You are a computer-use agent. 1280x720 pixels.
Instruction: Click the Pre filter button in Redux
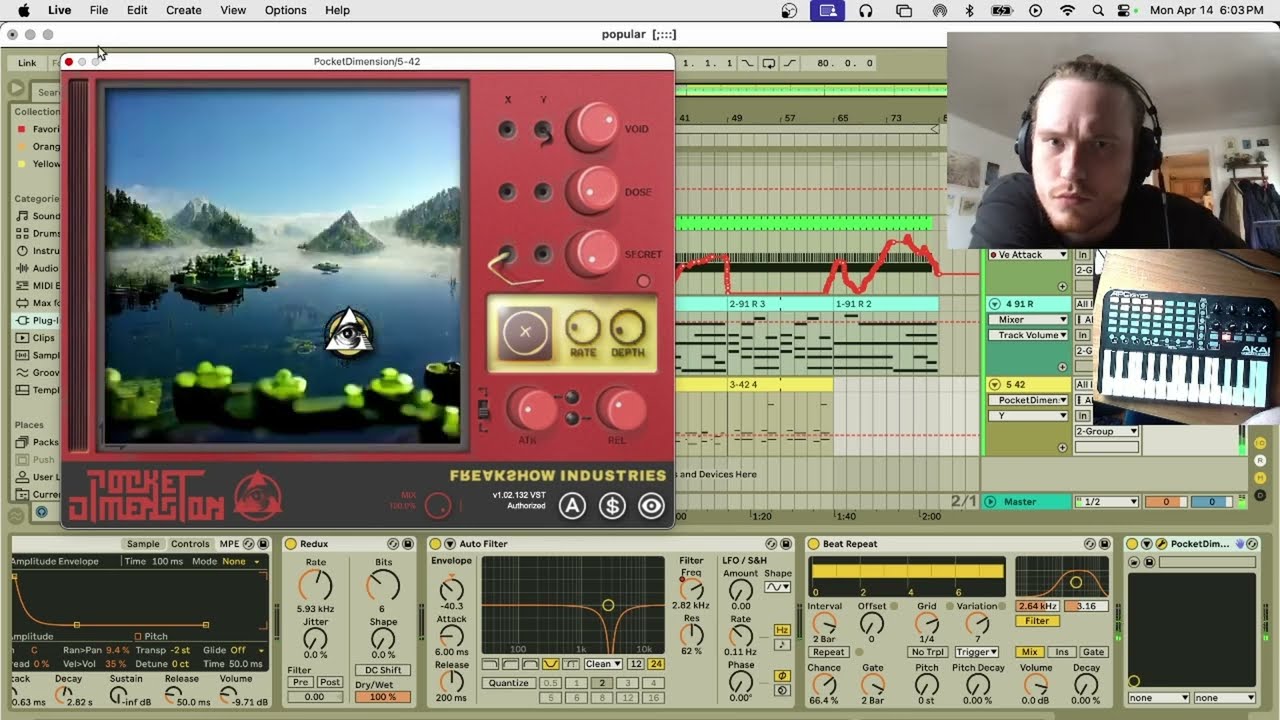[x=300, y=682]
